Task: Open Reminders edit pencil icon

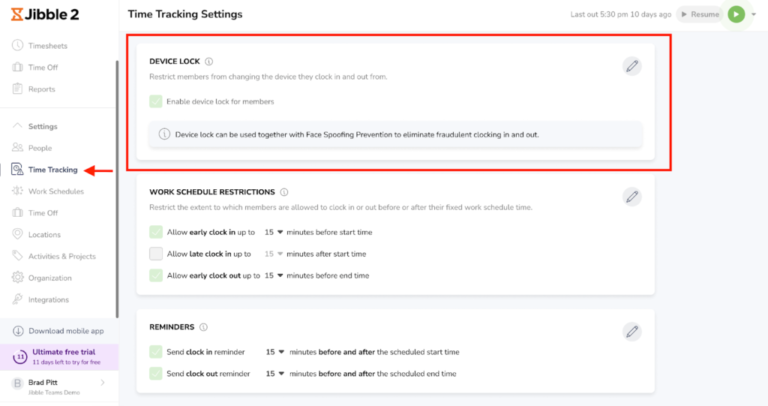Action: [632, 332]
